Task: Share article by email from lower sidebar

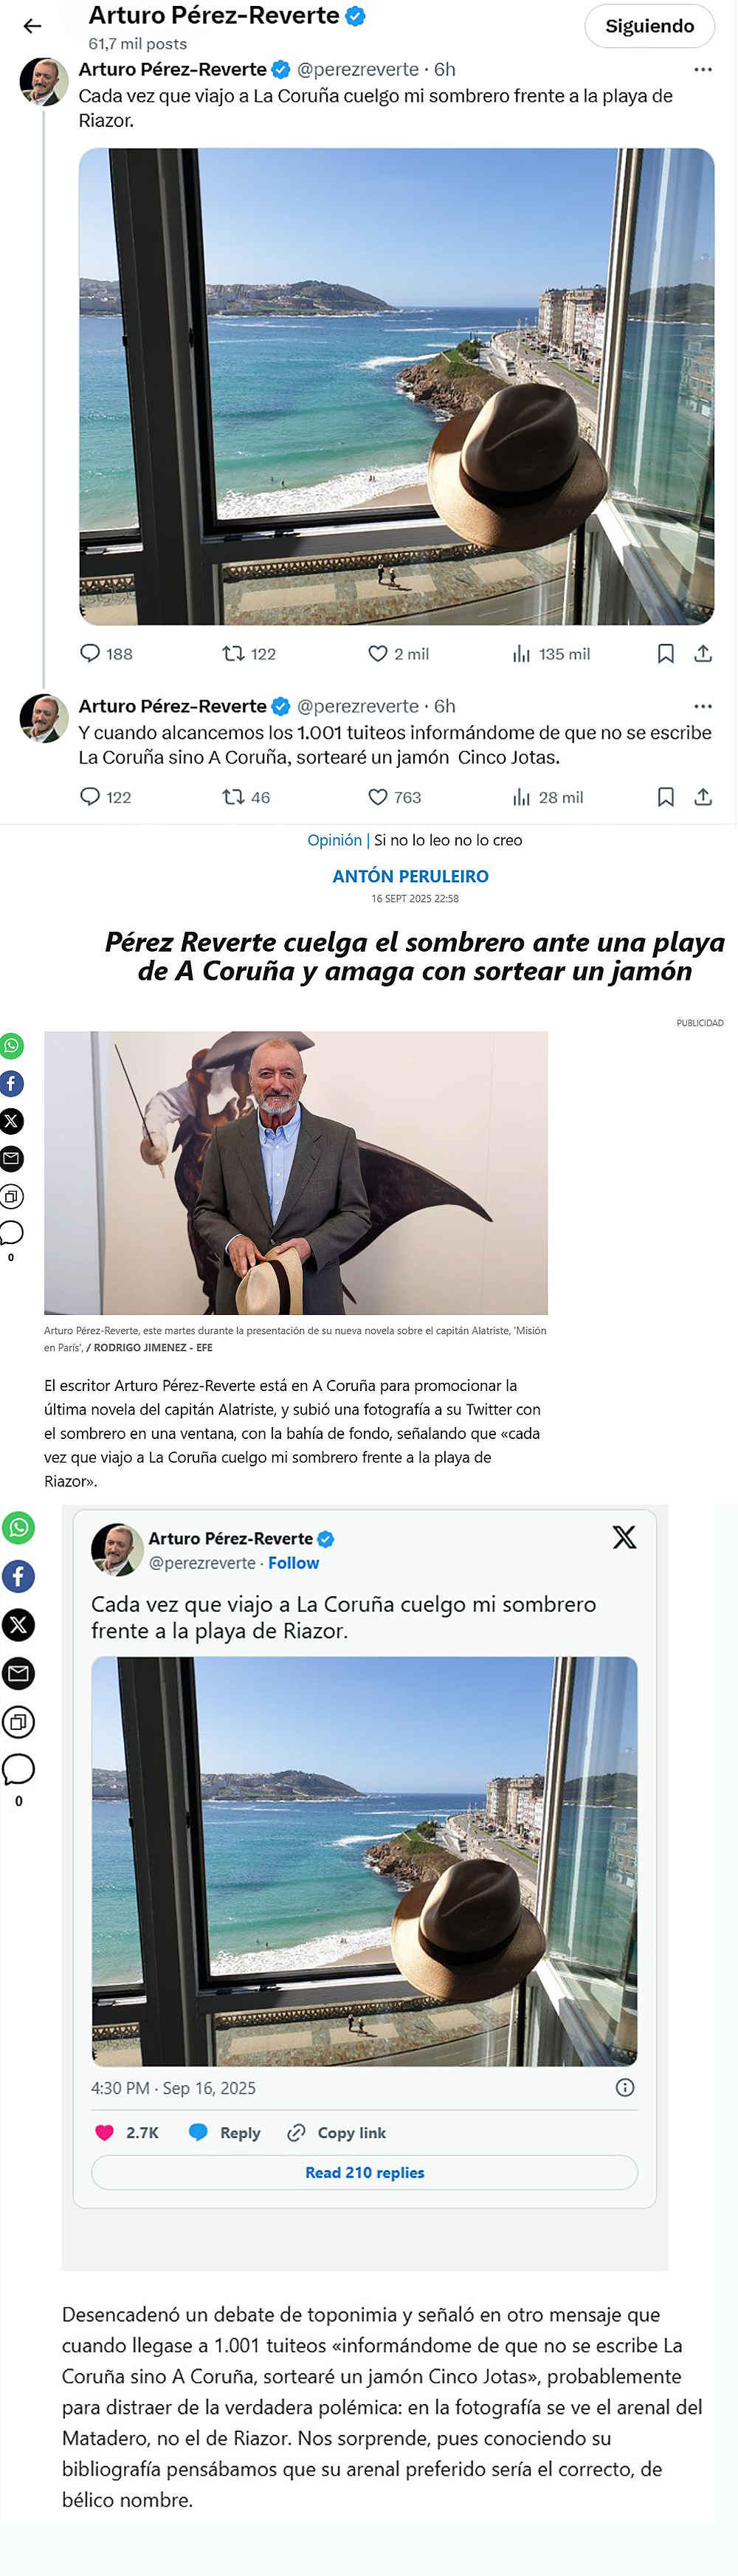Action: pos(18,1673)
